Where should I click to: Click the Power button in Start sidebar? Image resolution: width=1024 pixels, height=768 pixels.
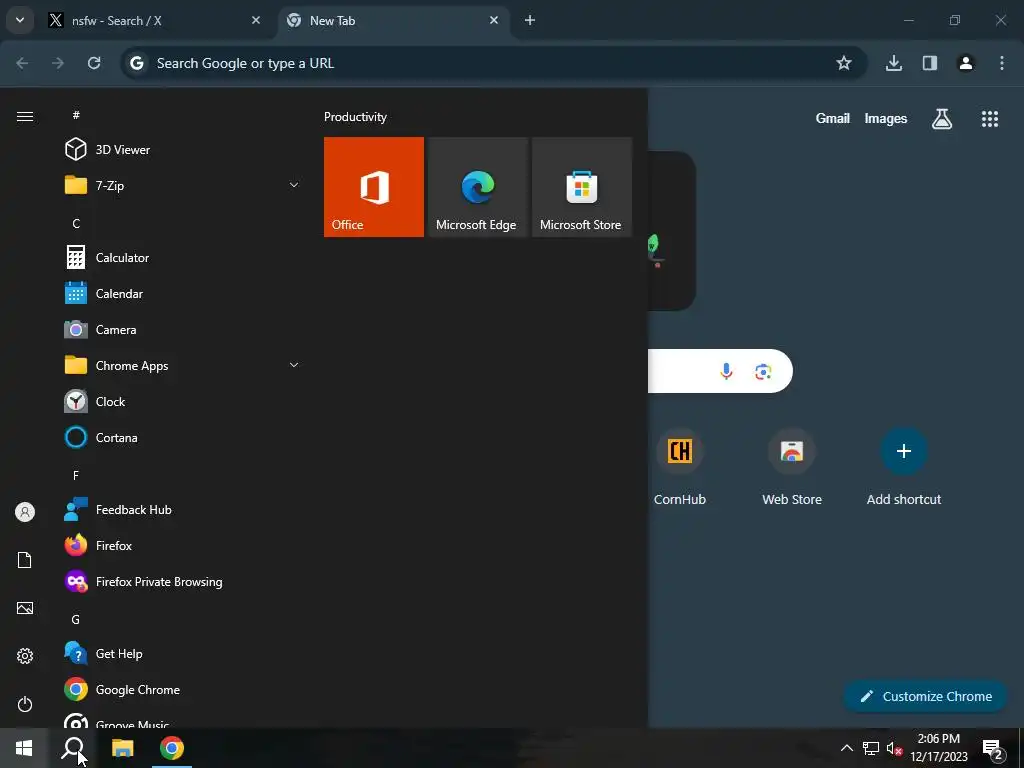click(25, 704)
